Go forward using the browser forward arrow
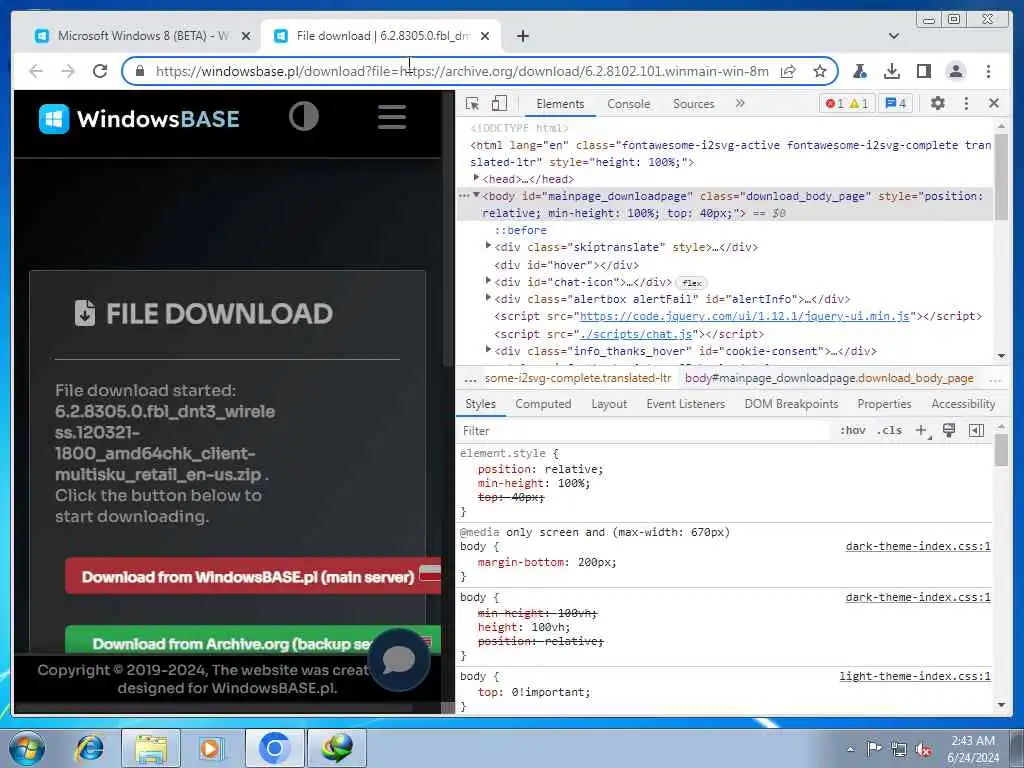 68,71
